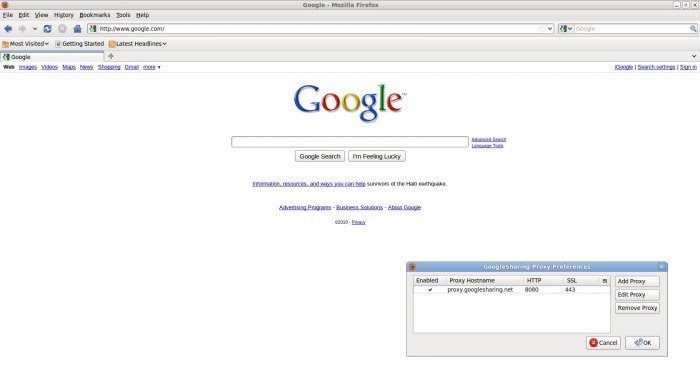
Task: Bookmark this page with the star
Action: [542, 29]
